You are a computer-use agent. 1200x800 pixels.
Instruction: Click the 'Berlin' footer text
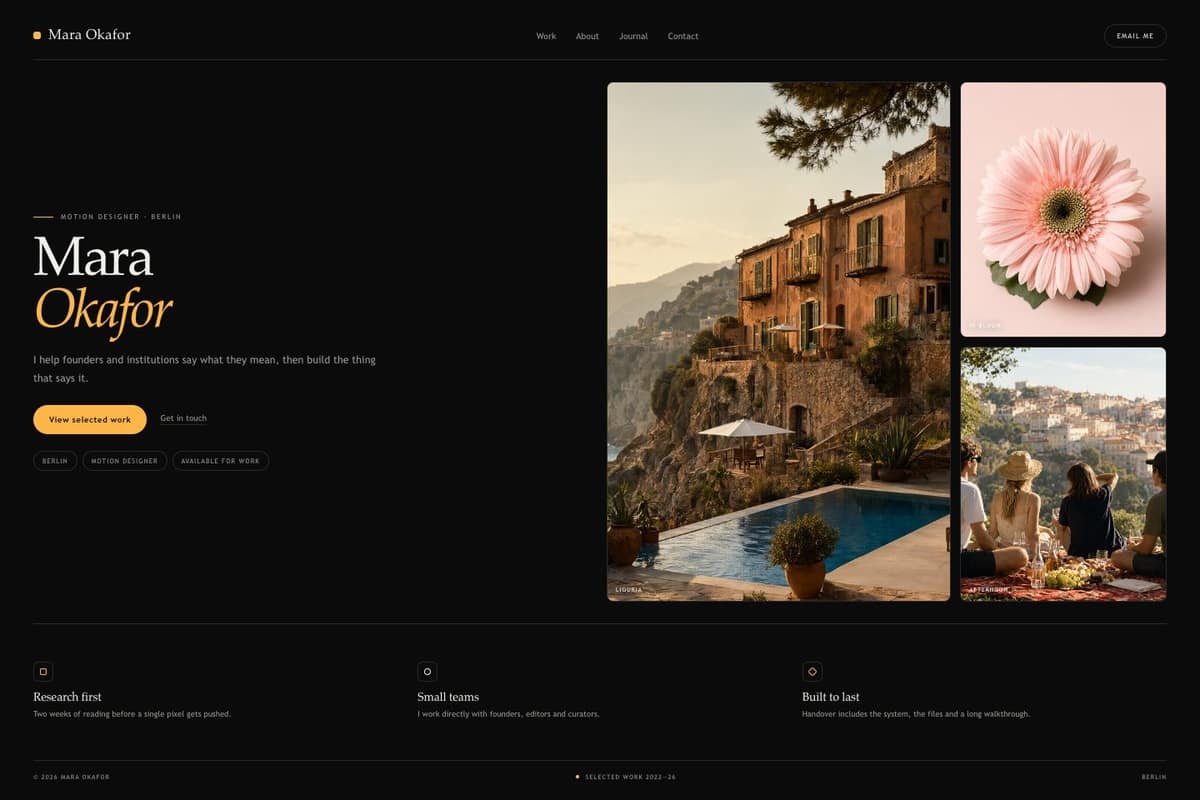tap(1154, 777)
